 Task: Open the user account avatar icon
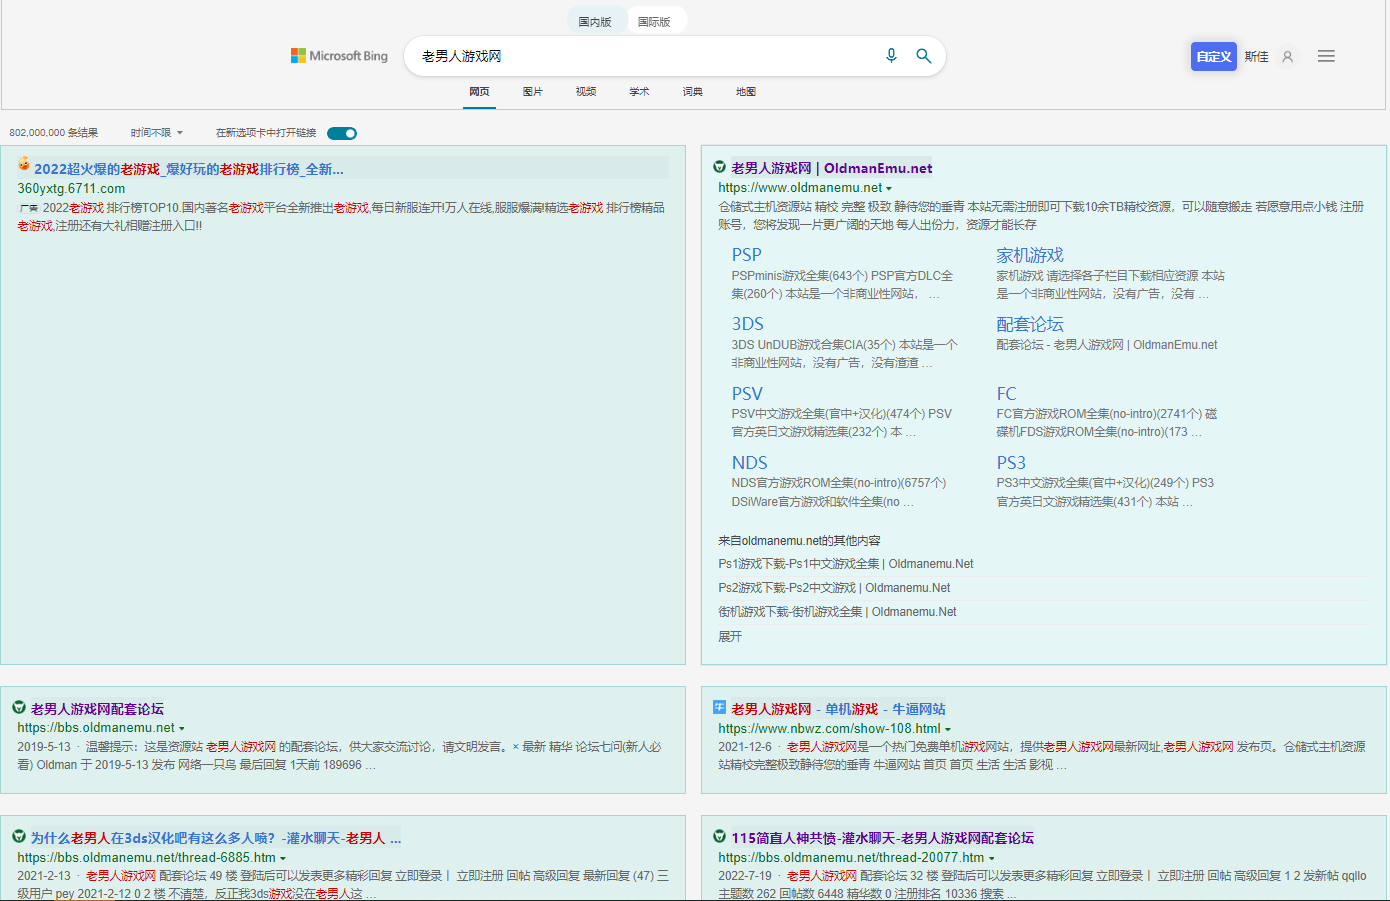pyautogui.click(x=1288, y=57)
